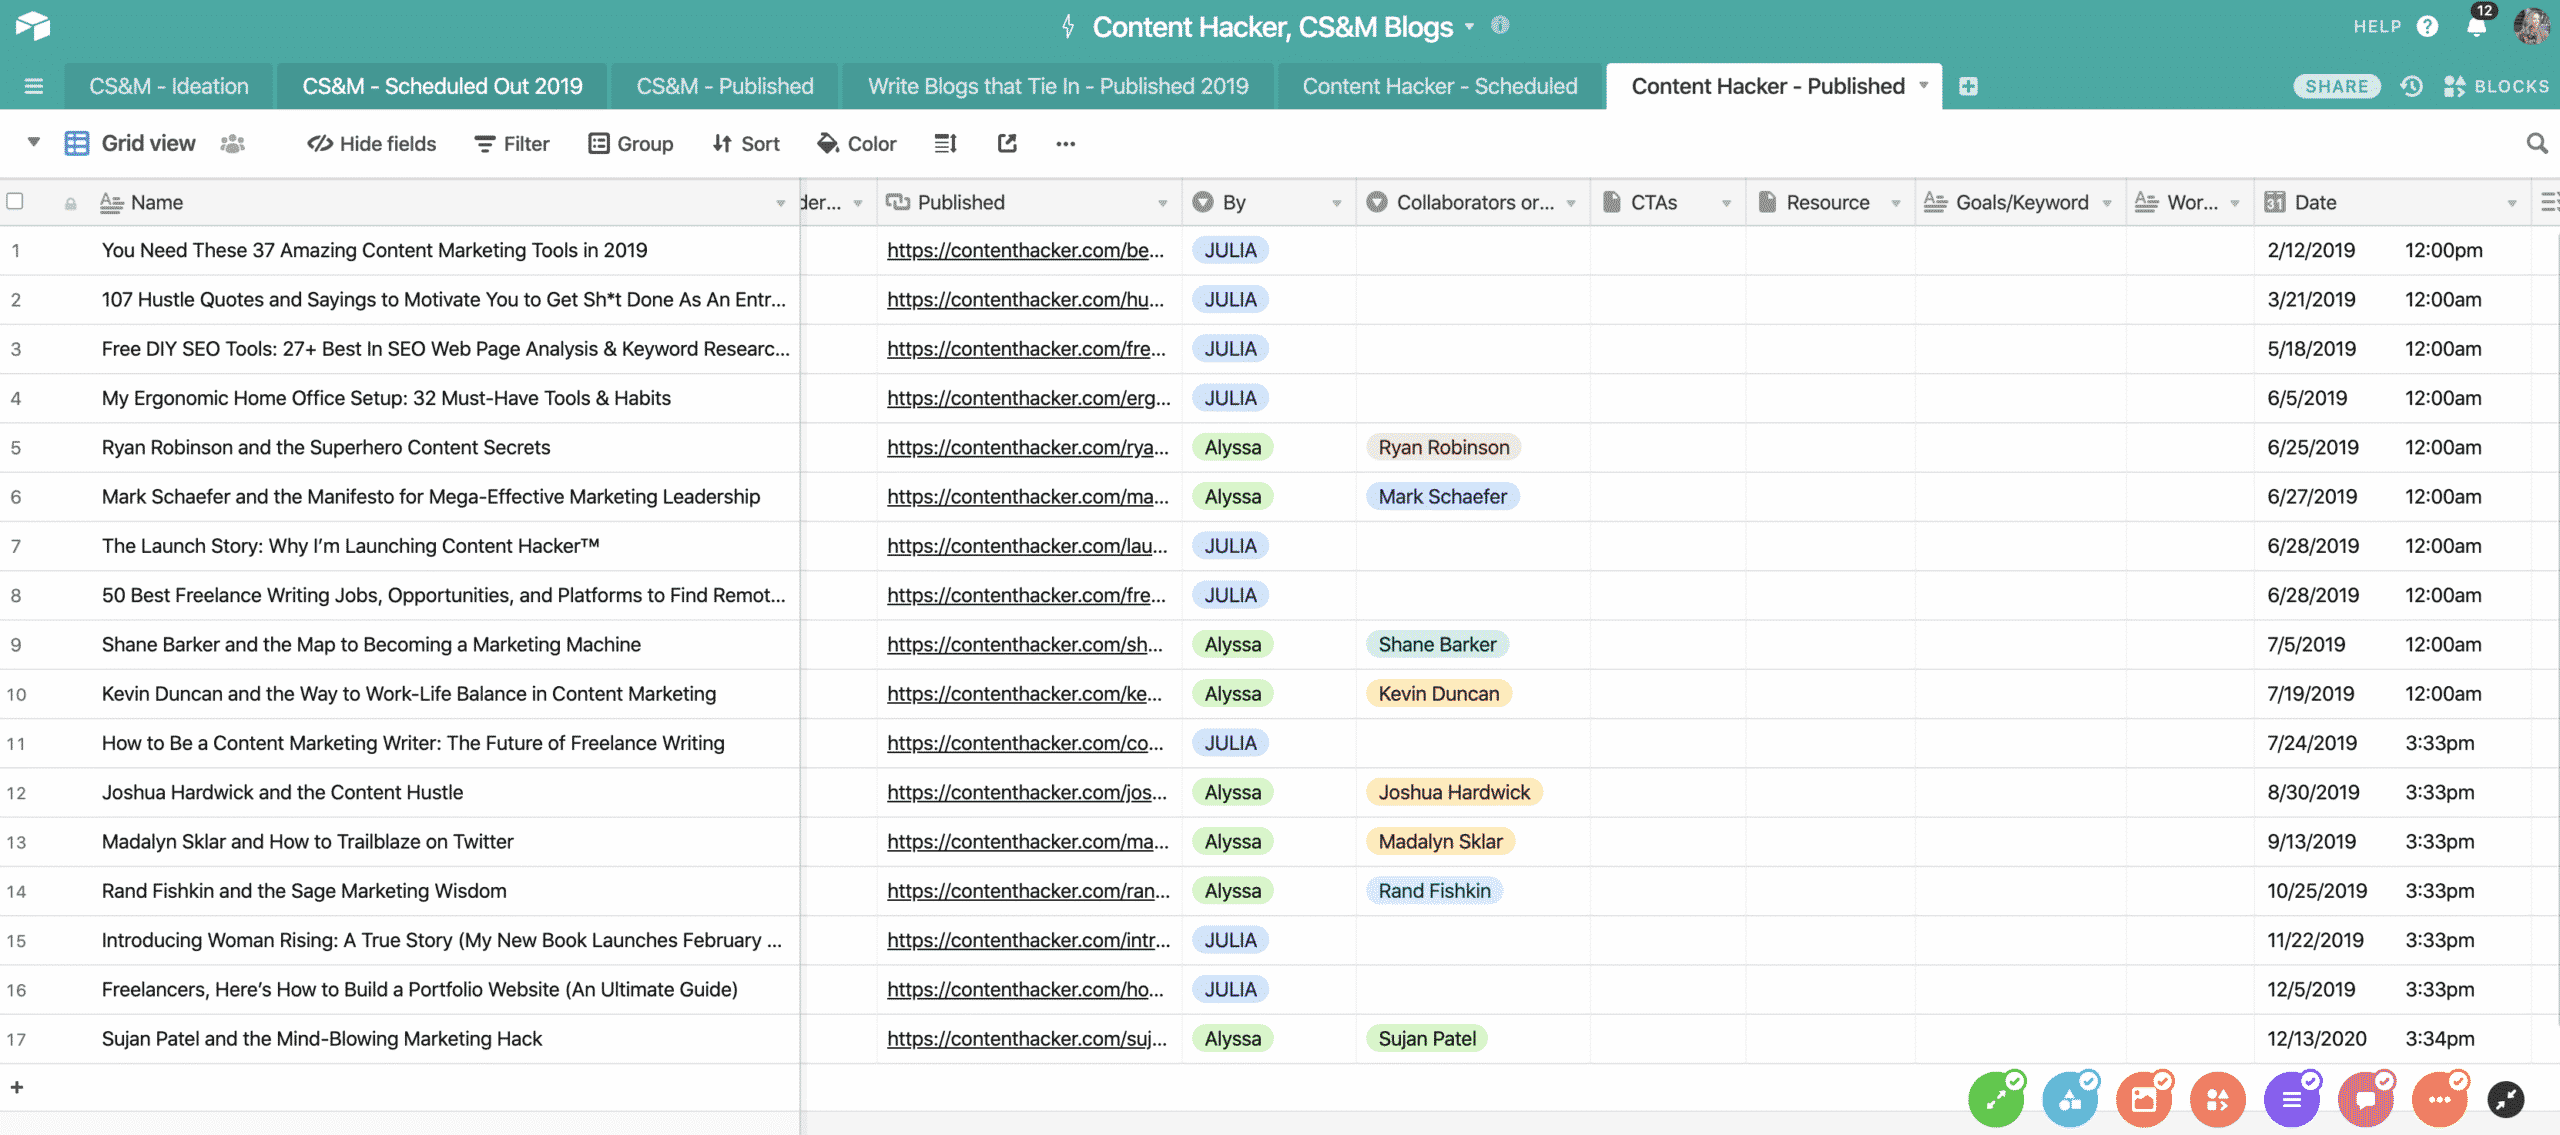Open the Date column dropdown
Screen dimensions: 2560x1135
tap(2512, 203)
